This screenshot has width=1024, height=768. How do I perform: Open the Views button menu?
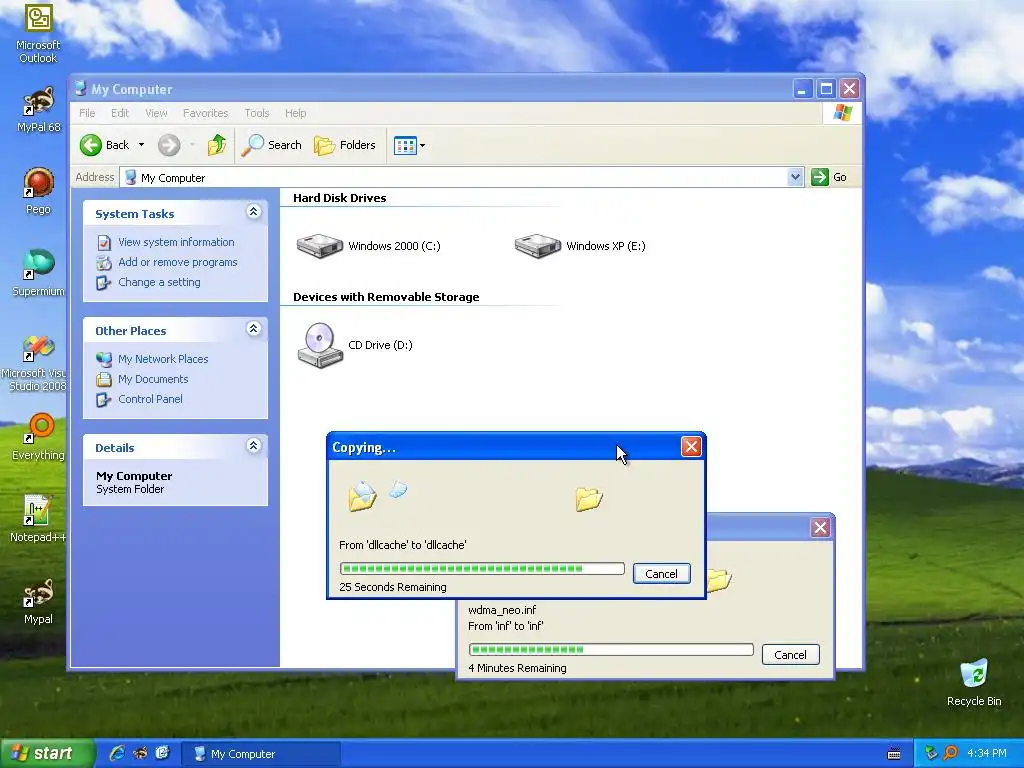(x=409, y=145)
